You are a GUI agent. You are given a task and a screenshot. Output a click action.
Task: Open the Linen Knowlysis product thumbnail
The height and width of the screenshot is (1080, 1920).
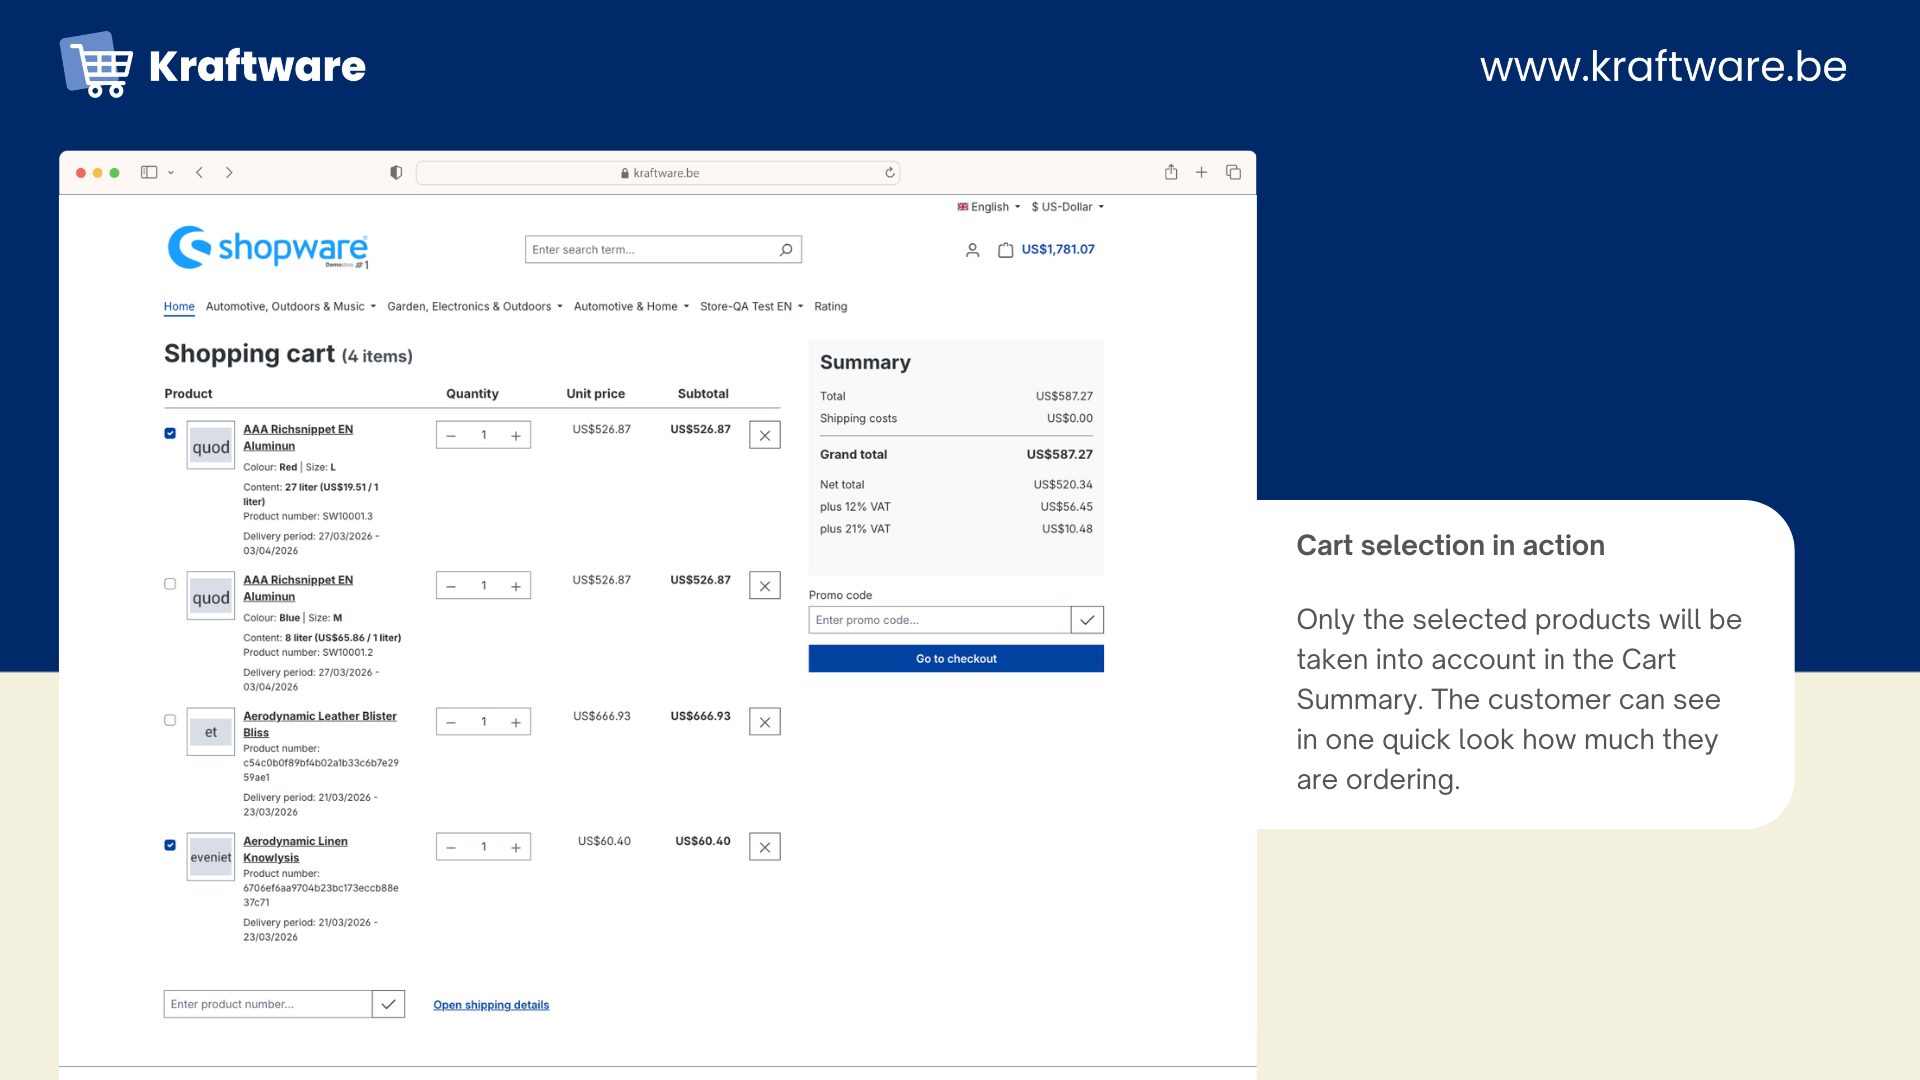[x=211, y=858]
